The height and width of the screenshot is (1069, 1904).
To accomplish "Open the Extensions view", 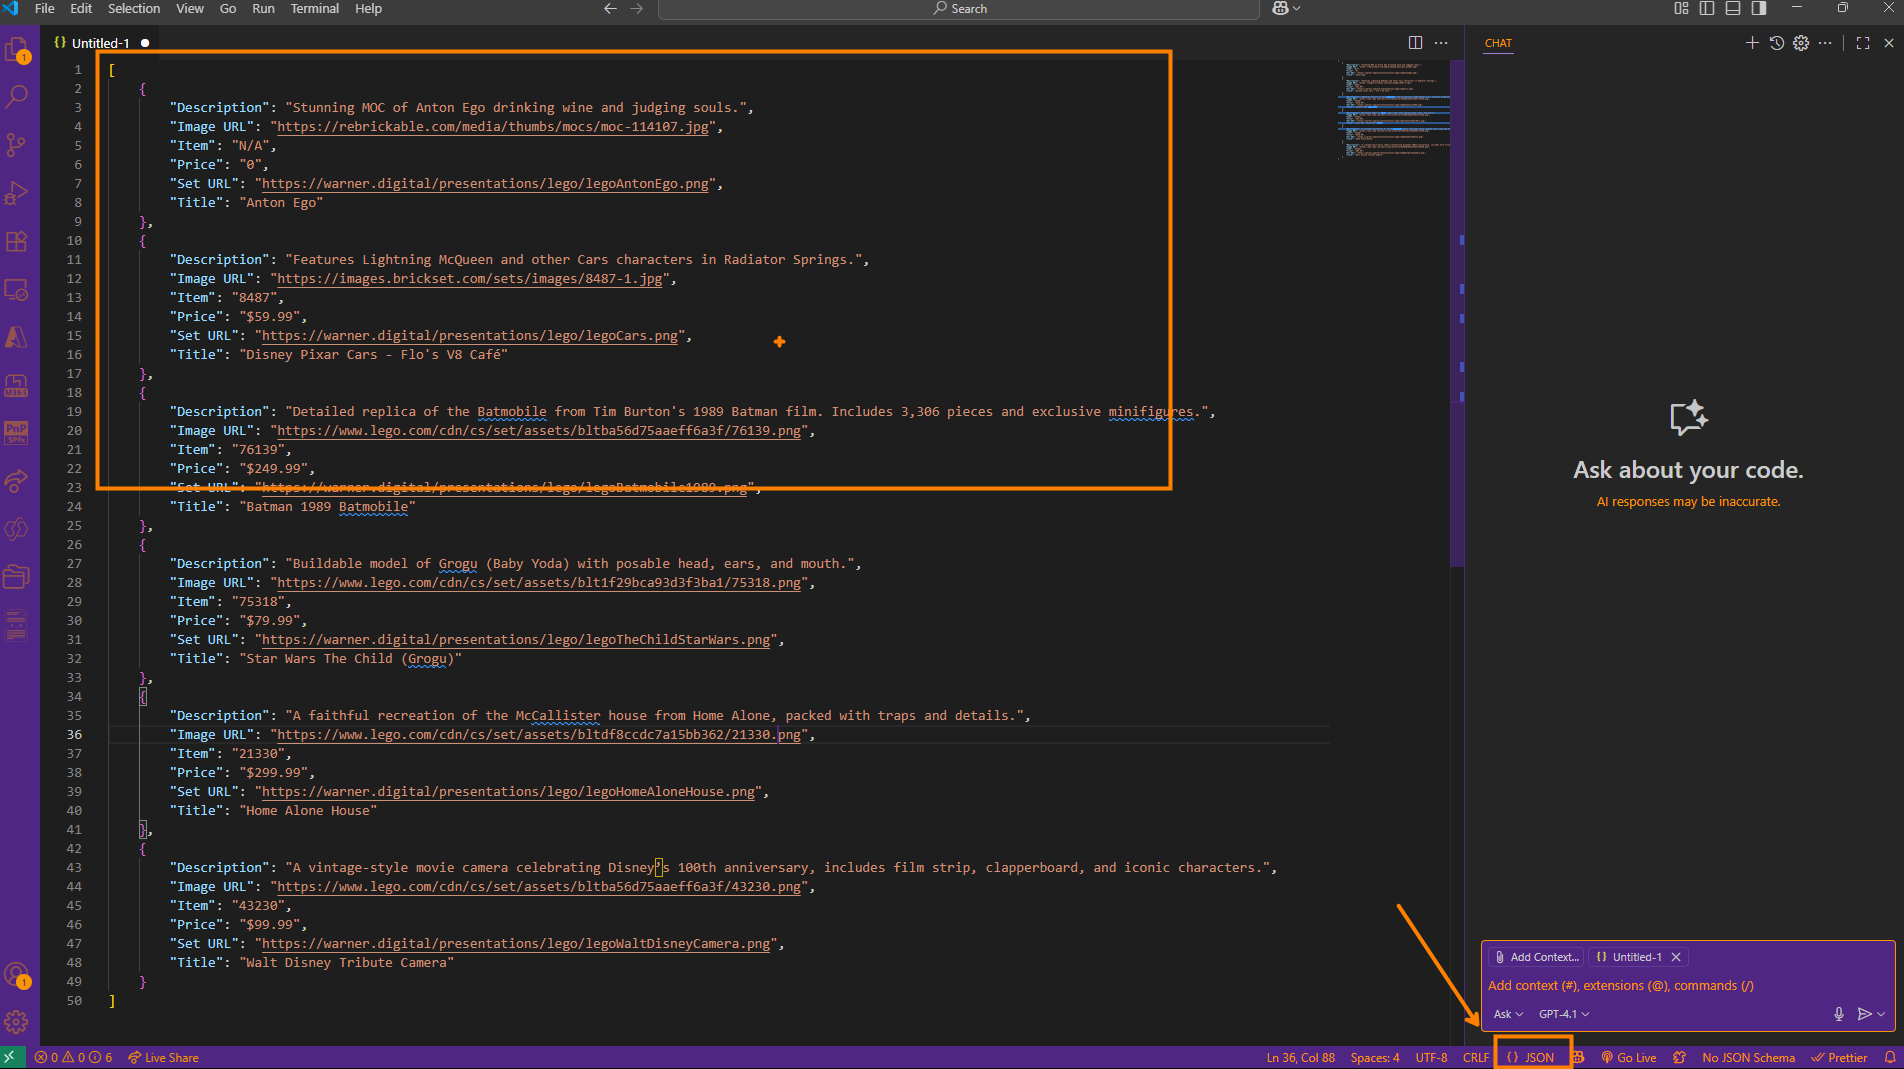I will click(x=17, y=241).
